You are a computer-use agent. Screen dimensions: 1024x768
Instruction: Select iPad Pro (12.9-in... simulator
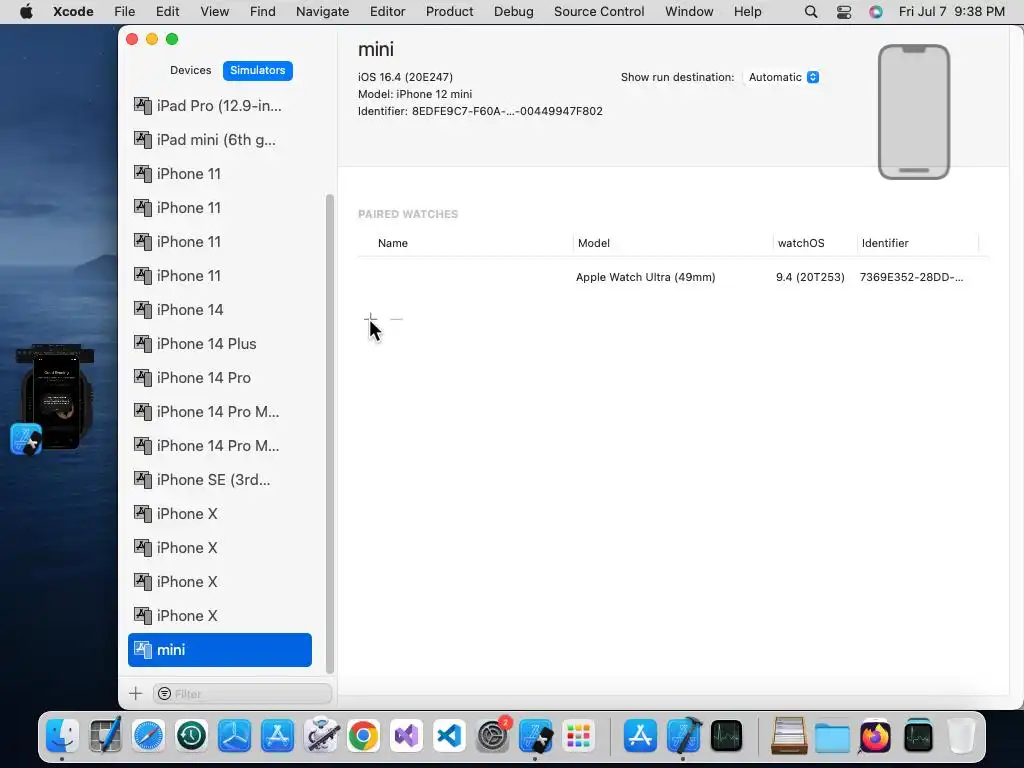tap(219, 106)
